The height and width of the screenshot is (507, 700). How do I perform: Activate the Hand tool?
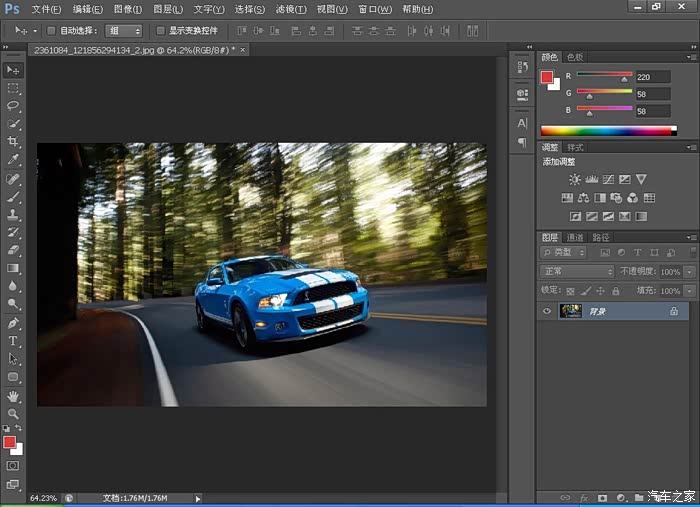click(x=13, y=395)
